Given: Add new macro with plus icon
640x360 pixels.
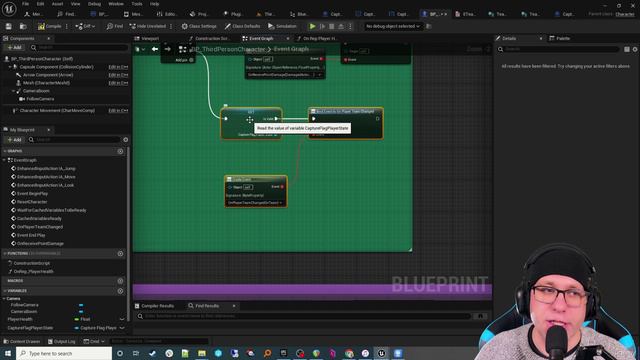Looking at the screenshot, I should coord(120,281).
